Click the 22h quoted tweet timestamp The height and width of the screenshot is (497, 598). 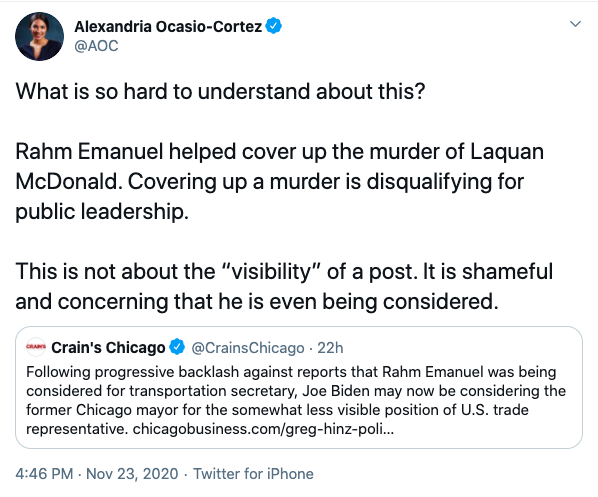[x=330, y=348]
